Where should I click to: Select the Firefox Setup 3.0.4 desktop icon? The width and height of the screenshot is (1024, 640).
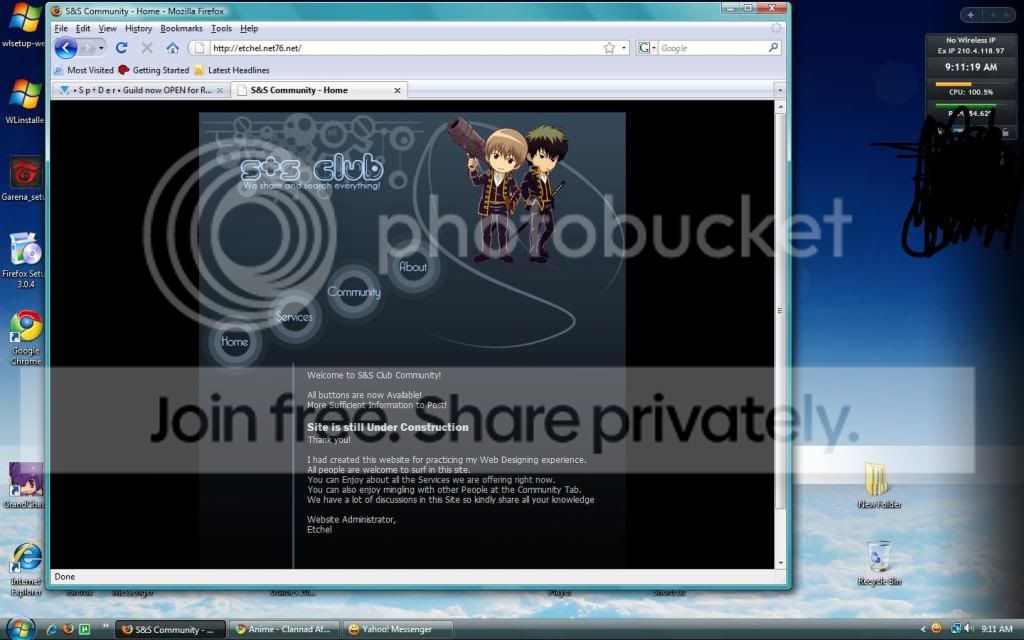click(25, 260)
